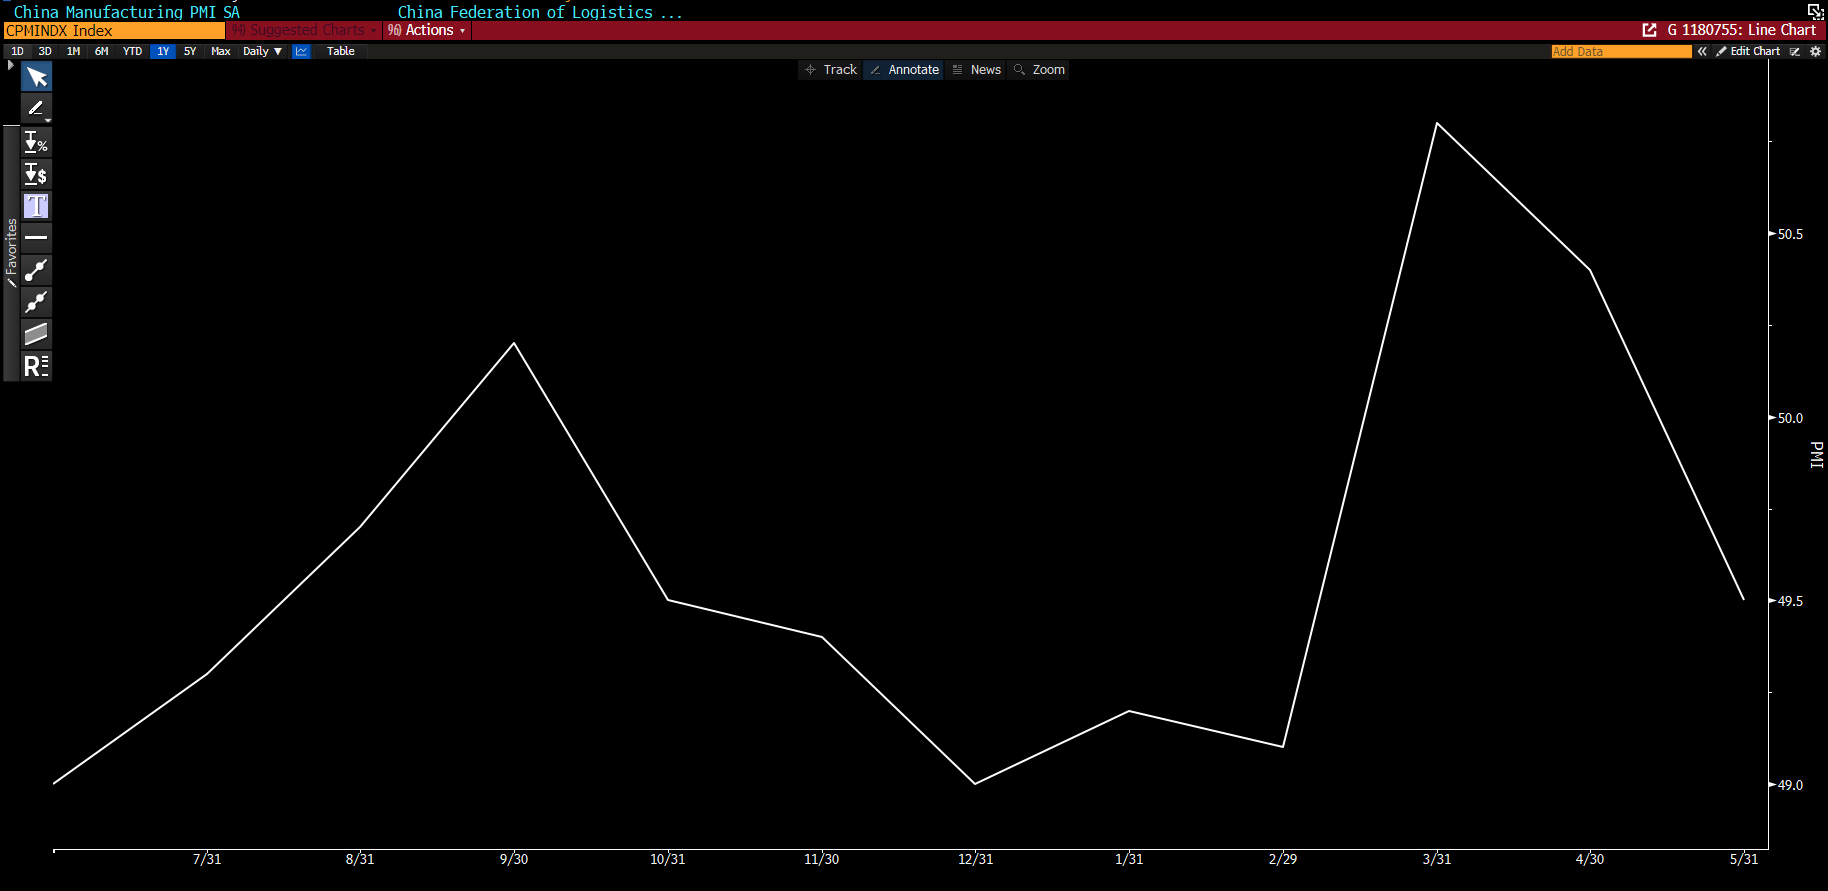This screenshot has width=1828, height=891.
Task: Activate the text annotation T tool
Action: click(x=36, y=206)
